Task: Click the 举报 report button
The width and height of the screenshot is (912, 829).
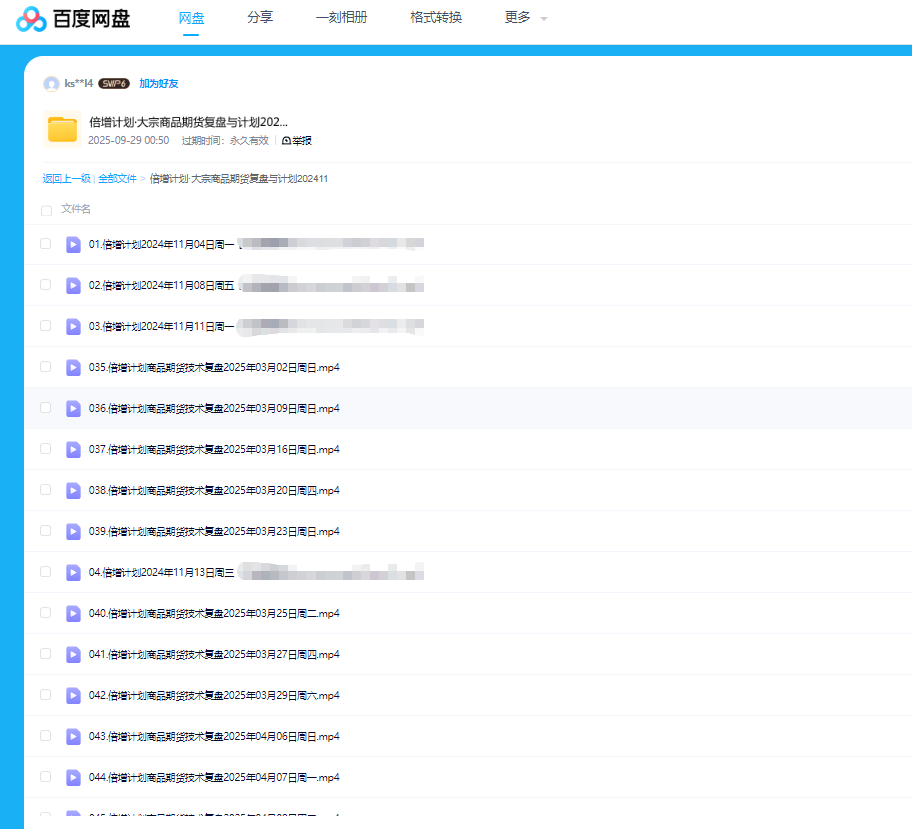Action: 297,141
